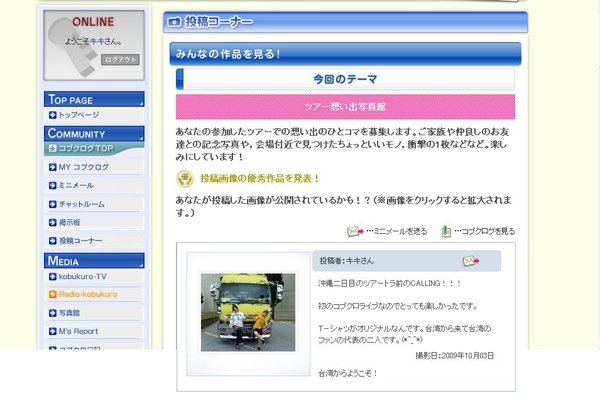Viewport: 600px width, 403px height.
Task: Click the camera icon in the 投稿コーナー header
Action: (x=174, y=22)
